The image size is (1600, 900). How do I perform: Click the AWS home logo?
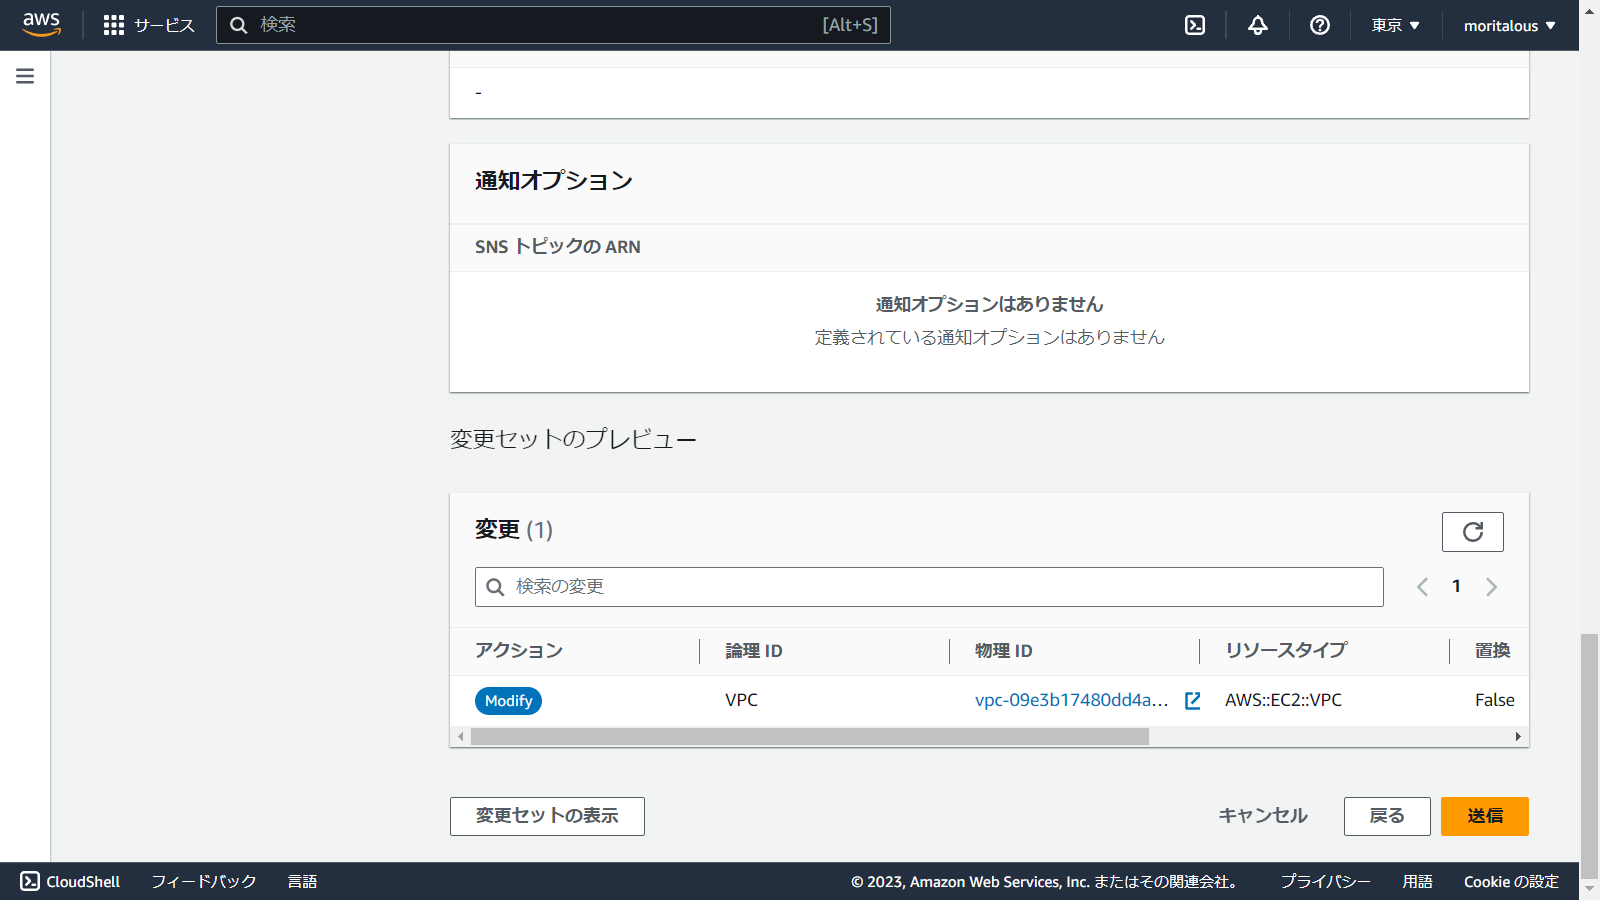(40, 25)
